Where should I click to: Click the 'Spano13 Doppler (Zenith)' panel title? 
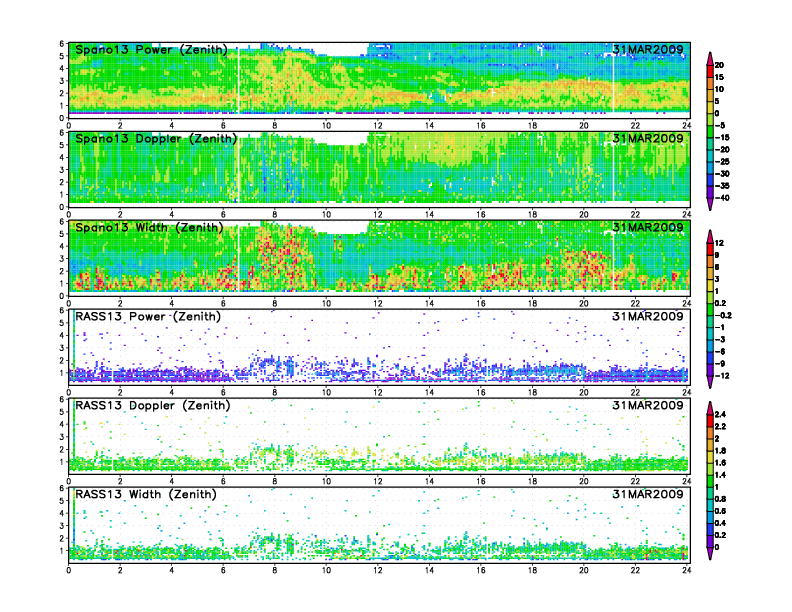(x=156, y=139)
